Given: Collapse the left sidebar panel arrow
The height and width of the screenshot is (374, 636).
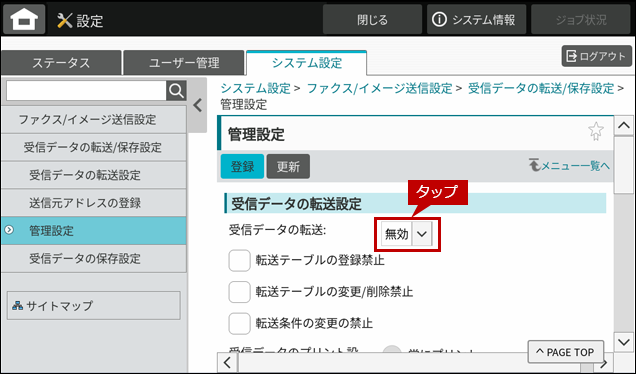Looking at the screenshot, I should coord(198,105).
